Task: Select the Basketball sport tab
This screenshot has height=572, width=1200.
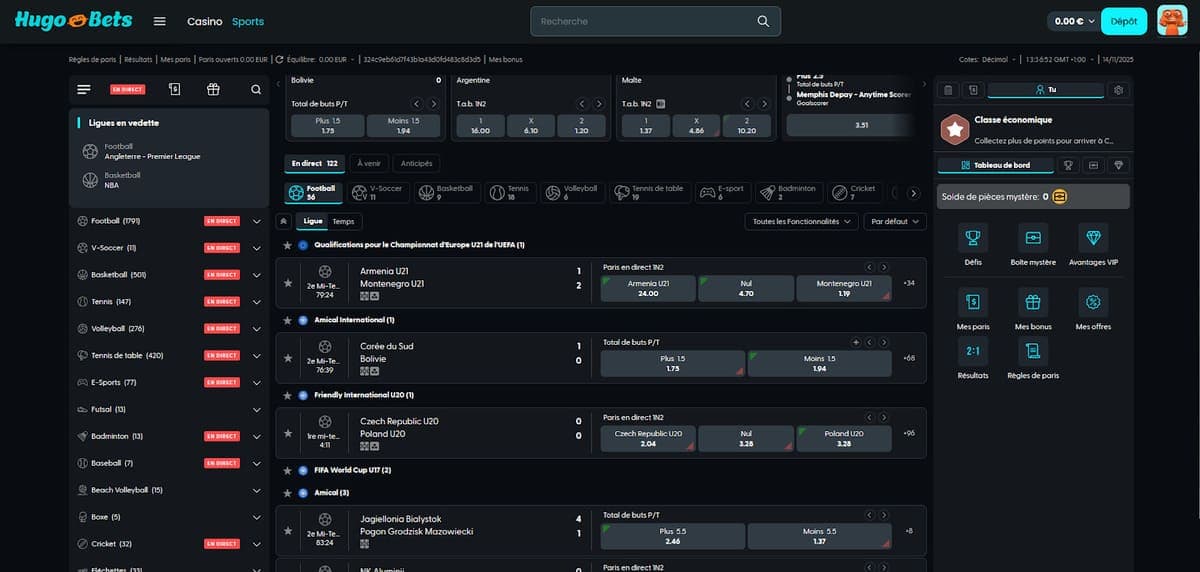Action: [x=445, y=192]
